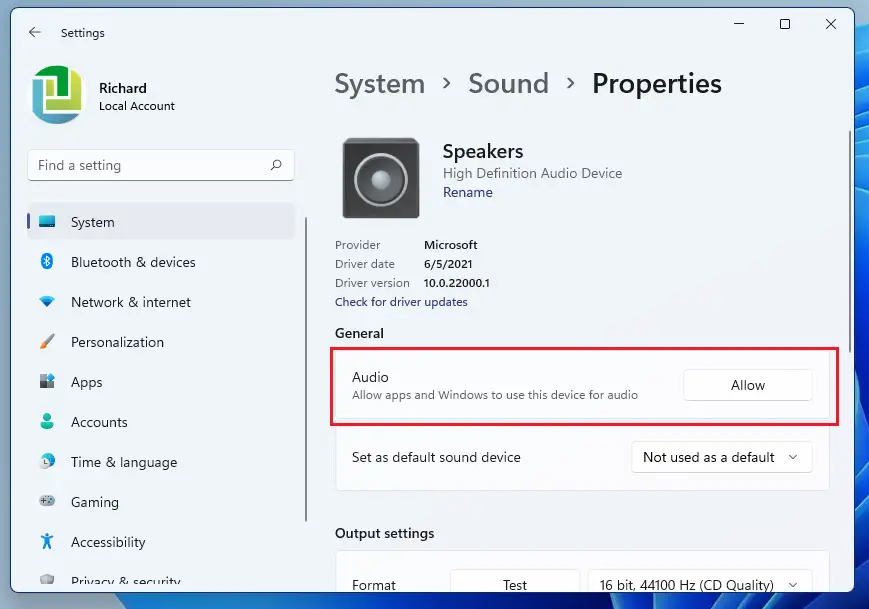Click the Personalization paintbrush icon

(47, 341)
